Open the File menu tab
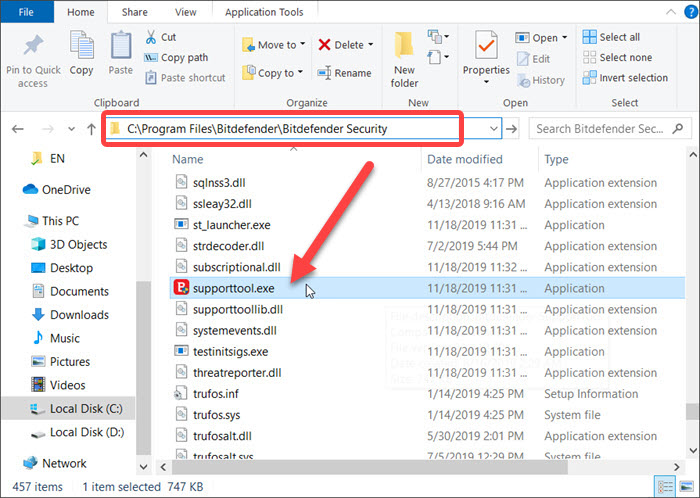The width and height of the screenshot is (700, 498). coord(26,12)
